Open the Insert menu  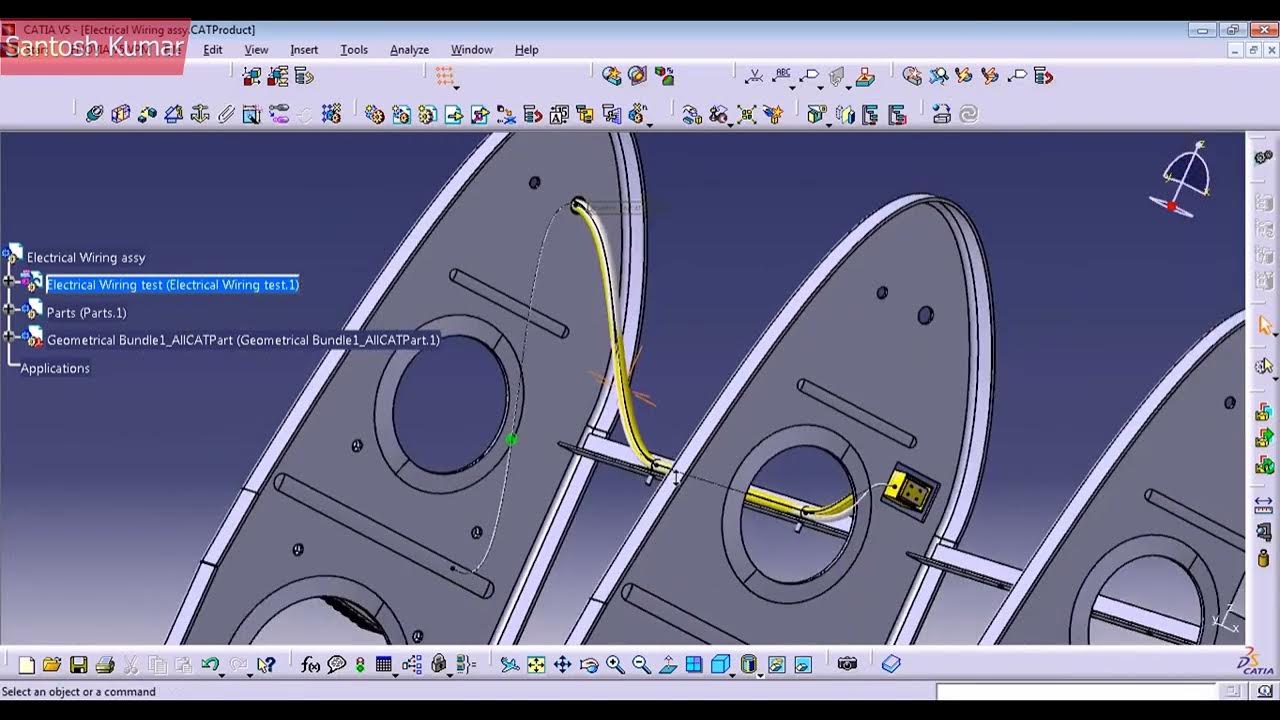304,50
